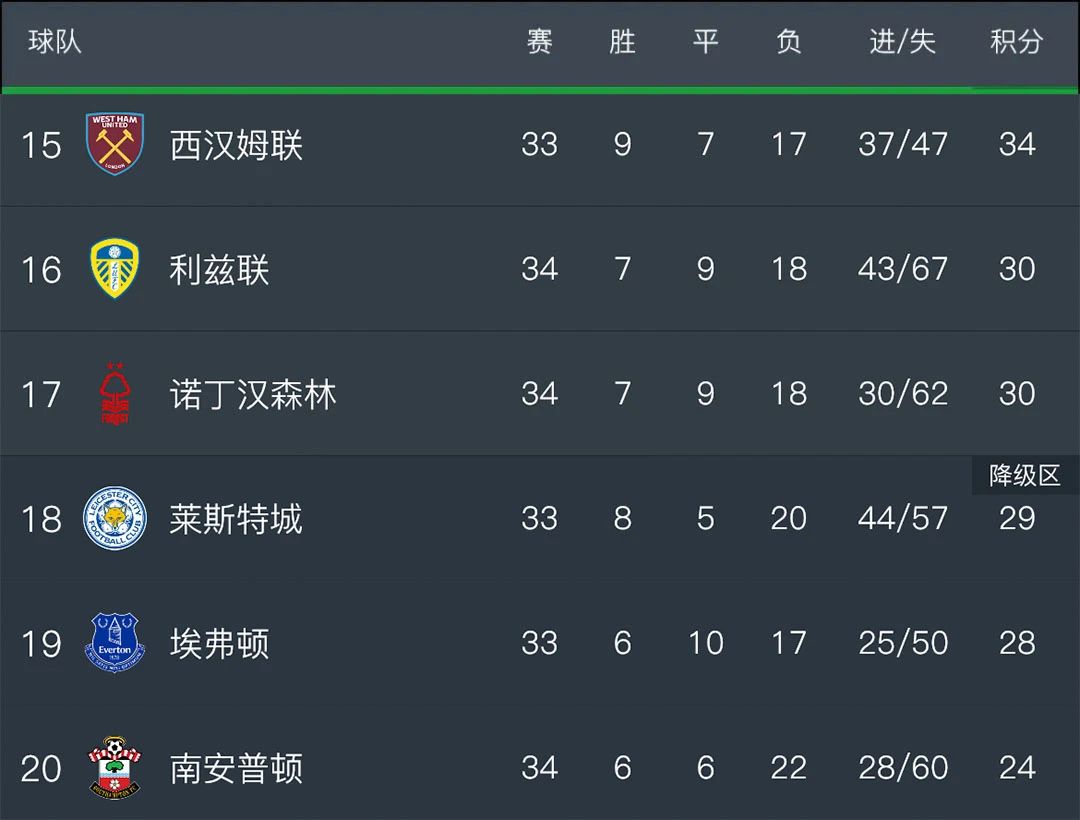Screen dimensions: 1080x820
Task: Click Leicester's 44/57 goals value
Action: pos(902,518)
